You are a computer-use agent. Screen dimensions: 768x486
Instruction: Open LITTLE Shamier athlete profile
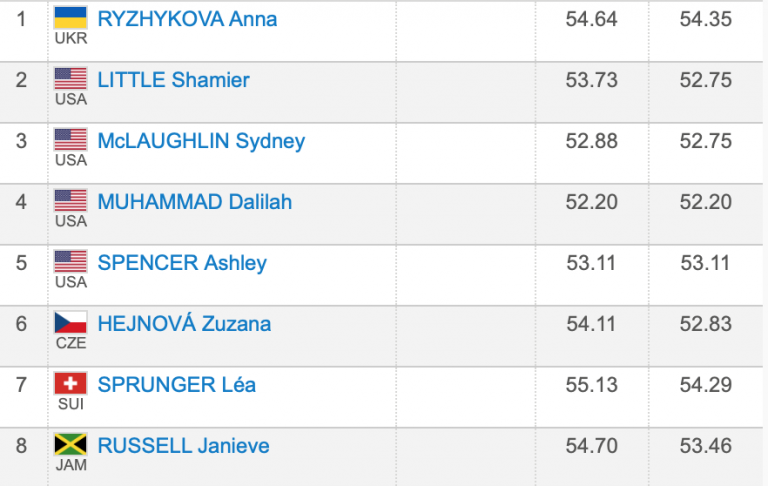173,80
